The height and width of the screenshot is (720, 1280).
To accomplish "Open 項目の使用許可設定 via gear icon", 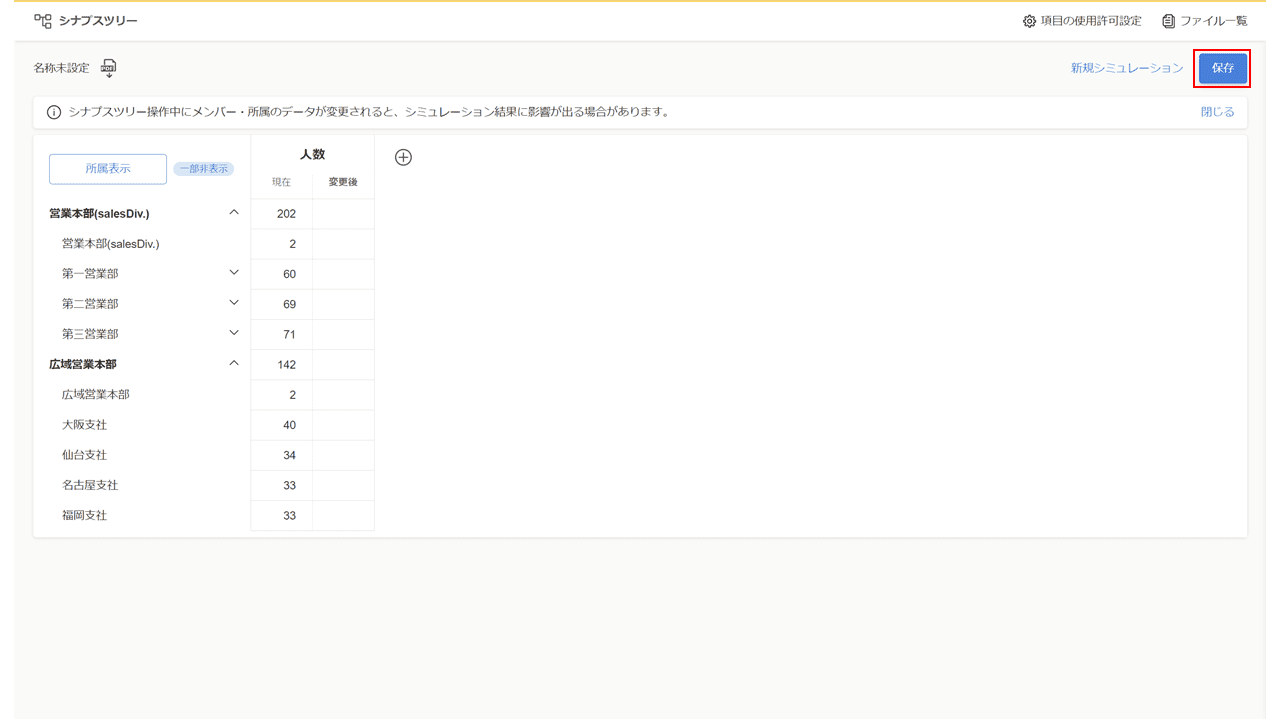I will coord(1029,21).
